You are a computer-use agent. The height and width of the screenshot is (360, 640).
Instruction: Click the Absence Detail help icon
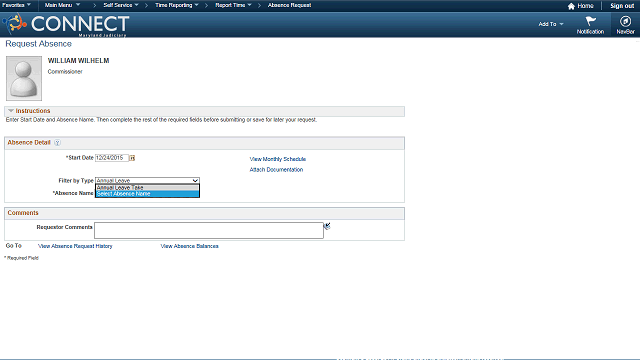pos(58,142)
